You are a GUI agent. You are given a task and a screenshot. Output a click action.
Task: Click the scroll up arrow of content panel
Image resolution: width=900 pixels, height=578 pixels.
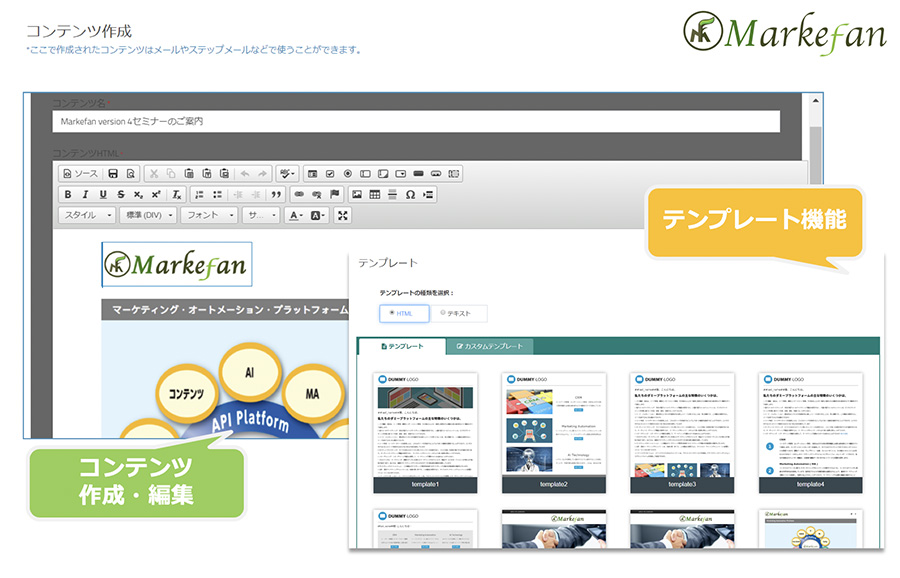pos(815,100)
